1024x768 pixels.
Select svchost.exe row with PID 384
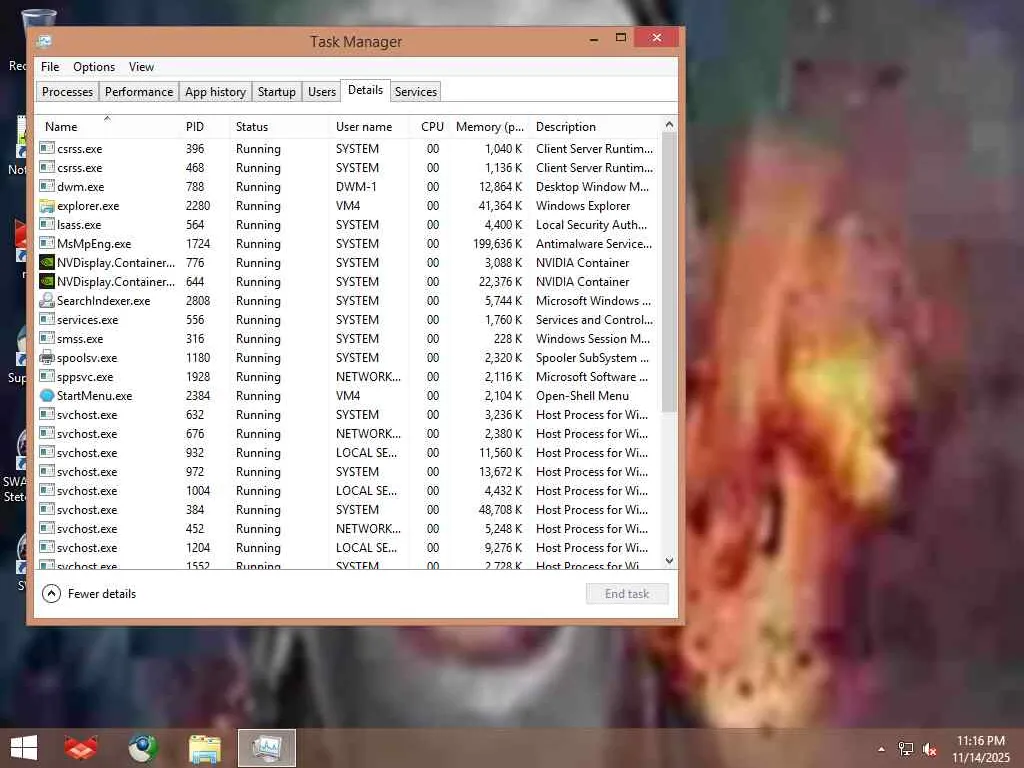[349, 509]
